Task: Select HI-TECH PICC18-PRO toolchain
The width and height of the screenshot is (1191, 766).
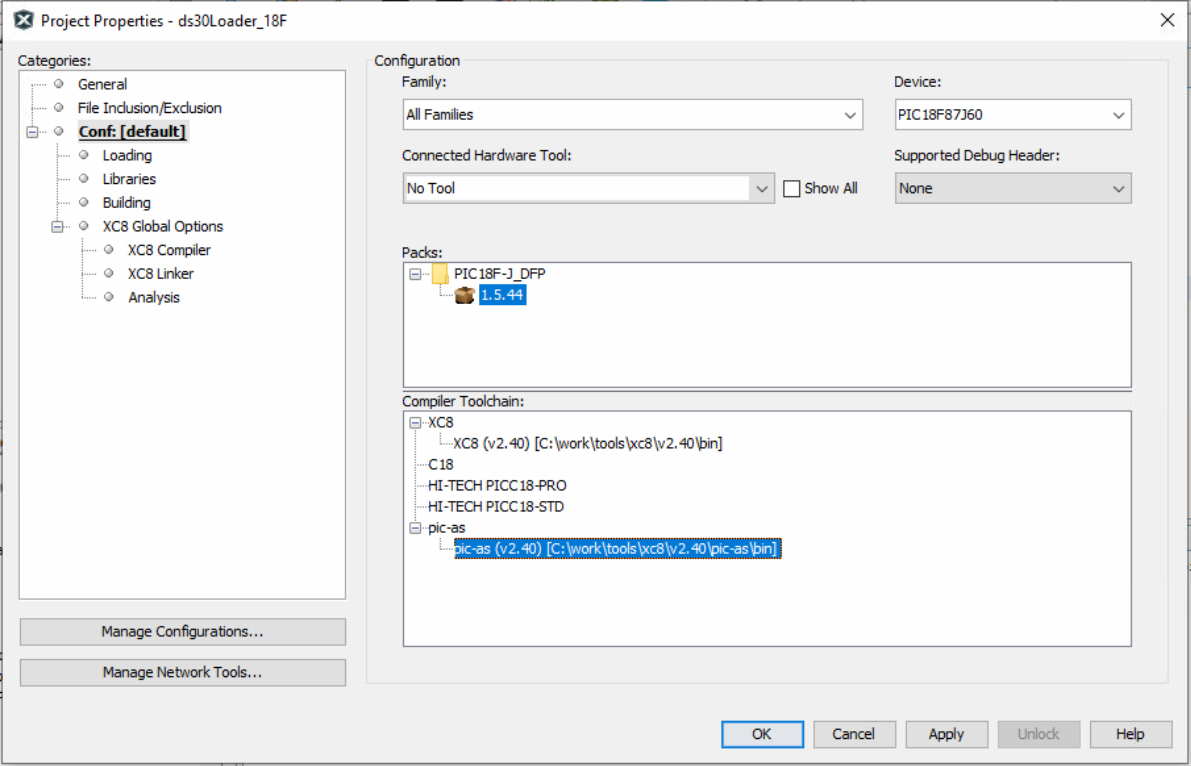Action: (x=497, y=486)
